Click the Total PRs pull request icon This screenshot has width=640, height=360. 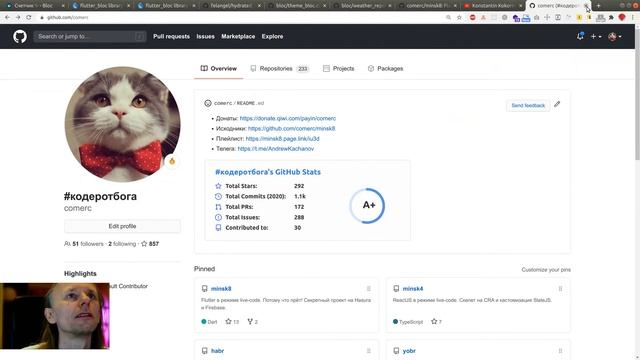218,207
